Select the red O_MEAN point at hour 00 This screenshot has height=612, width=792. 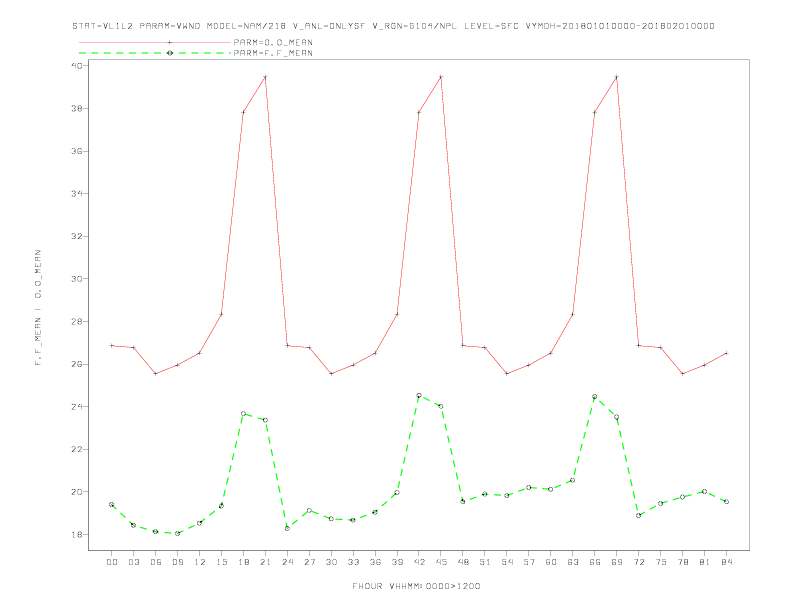(x=112, y=345)
